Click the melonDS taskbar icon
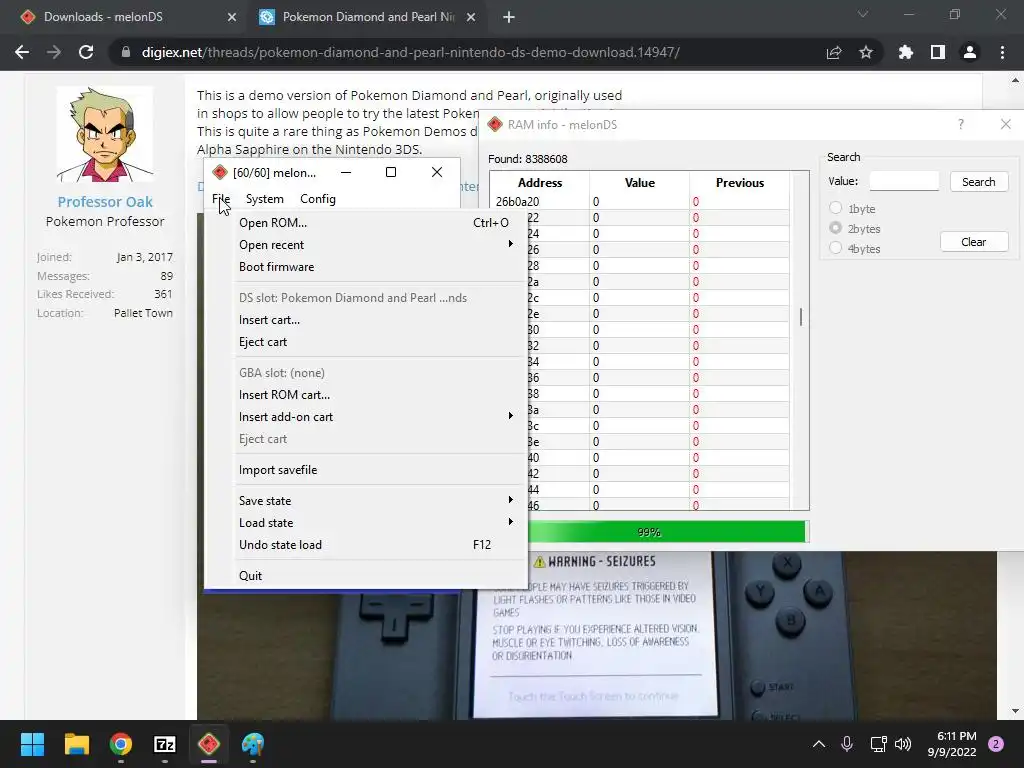This screenshot has height=768, width=1024. coord(209,744)
